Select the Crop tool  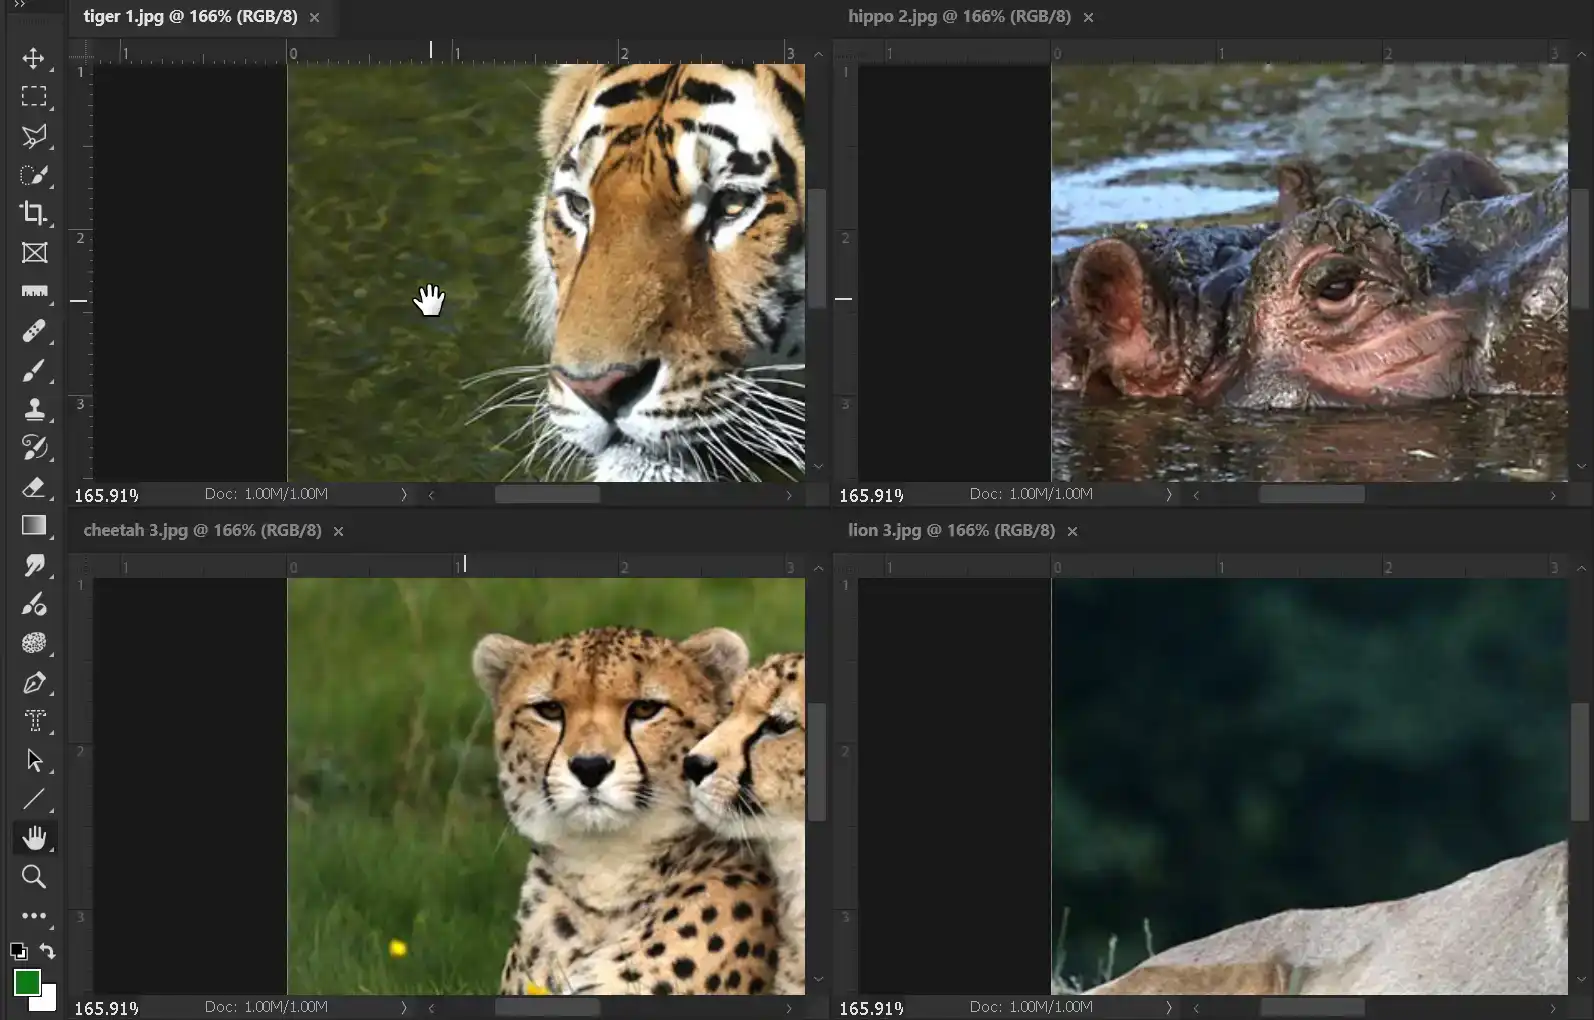pos(34,213)
